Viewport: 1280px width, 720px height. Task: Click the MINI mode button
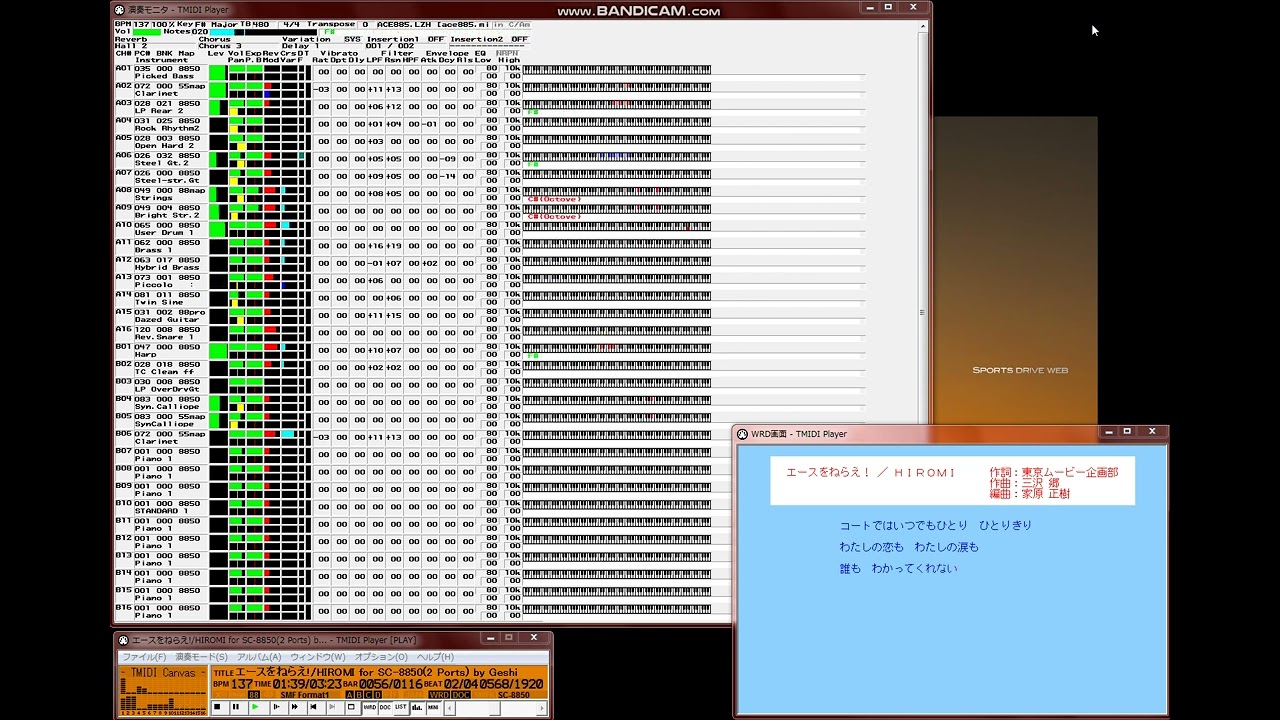(433, 707)
